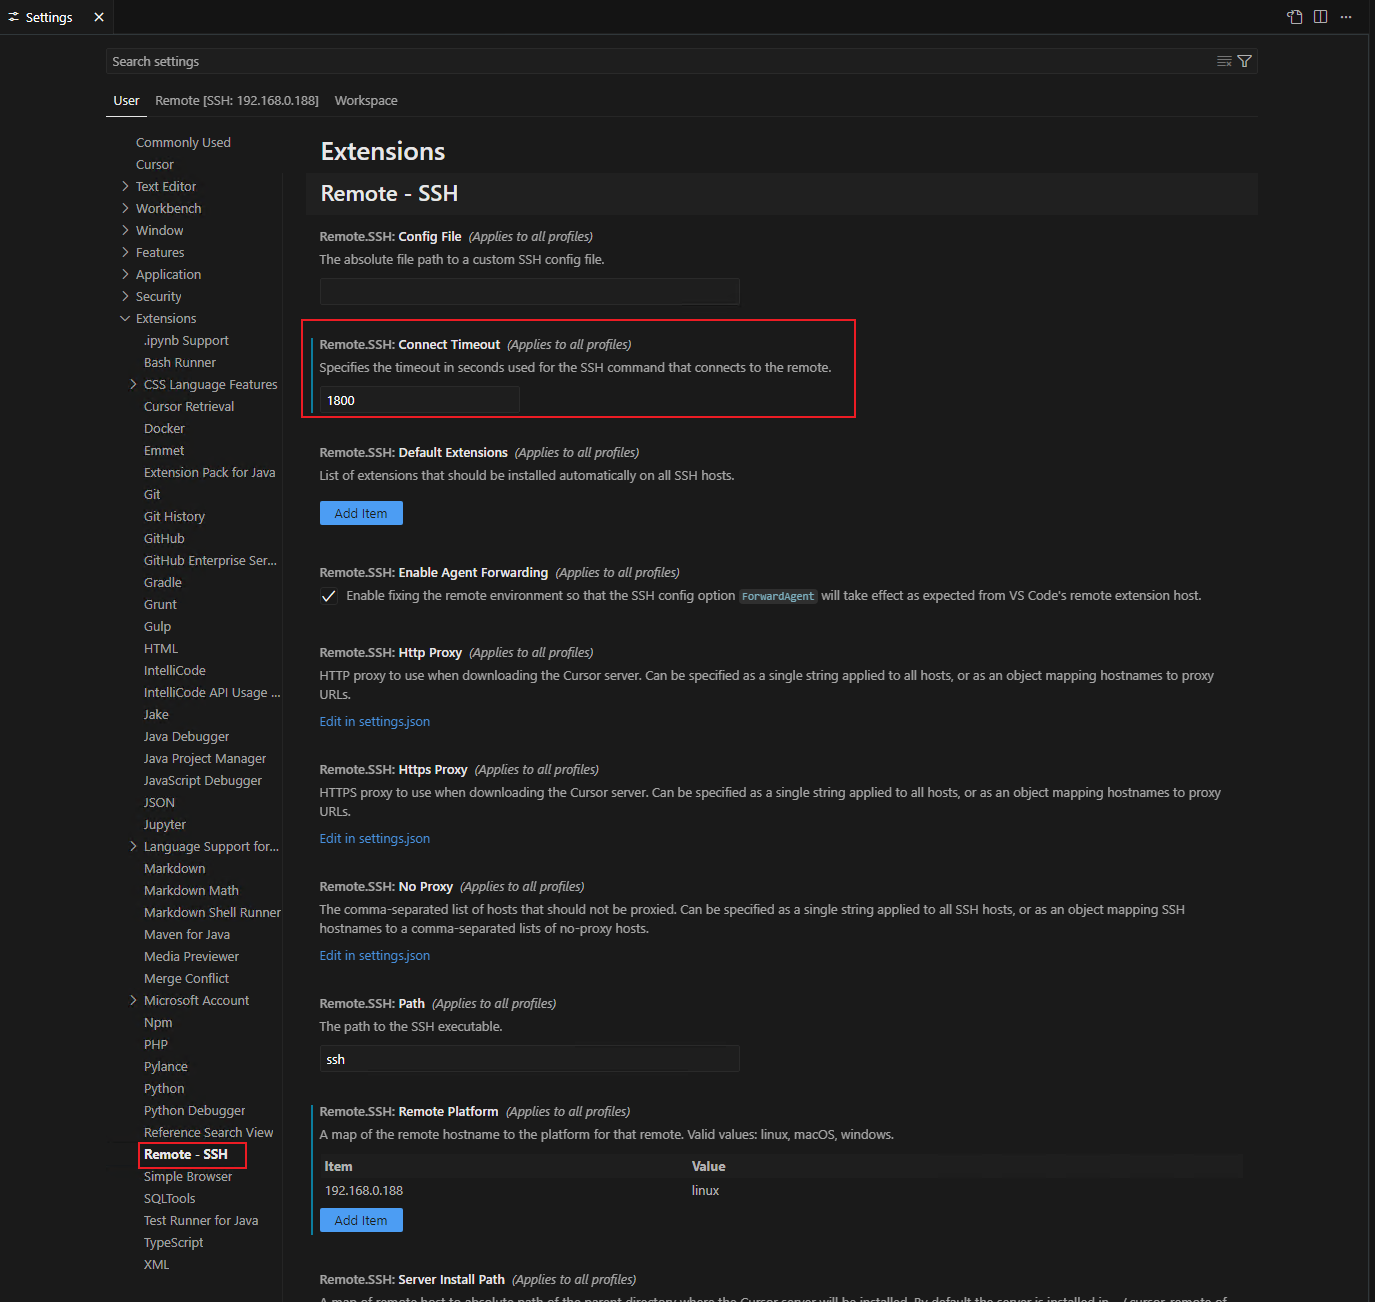Edit the Connect Timeout value field
Image resolution: width=1375 pixels, height=1302 pixels.
pos(419,399)
